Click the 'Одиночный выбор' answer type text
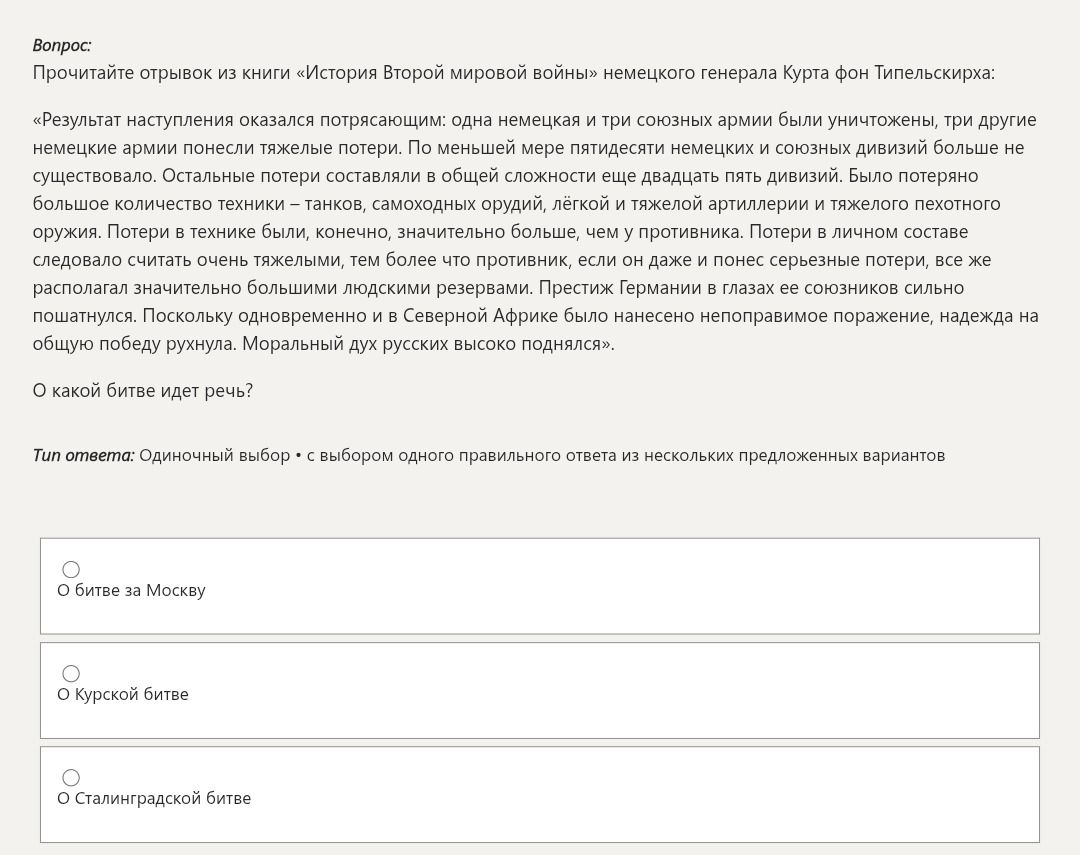 pos(215,455)
